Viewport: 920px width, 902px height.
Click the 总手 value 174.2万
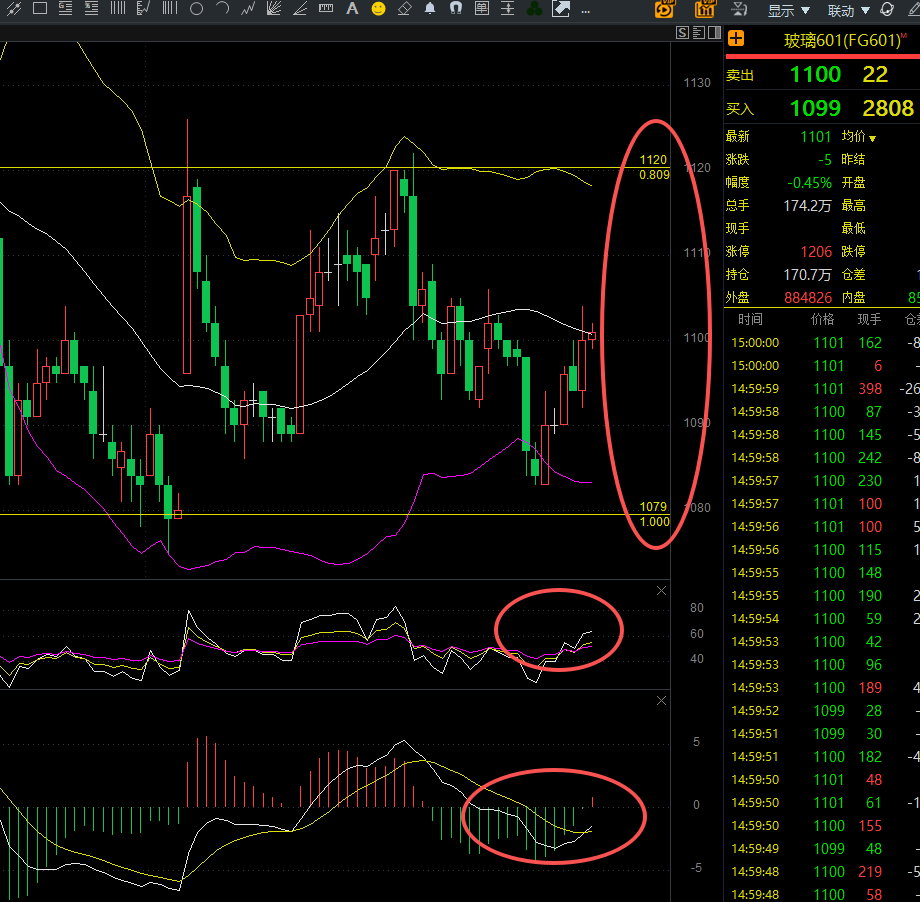point(807,205)
